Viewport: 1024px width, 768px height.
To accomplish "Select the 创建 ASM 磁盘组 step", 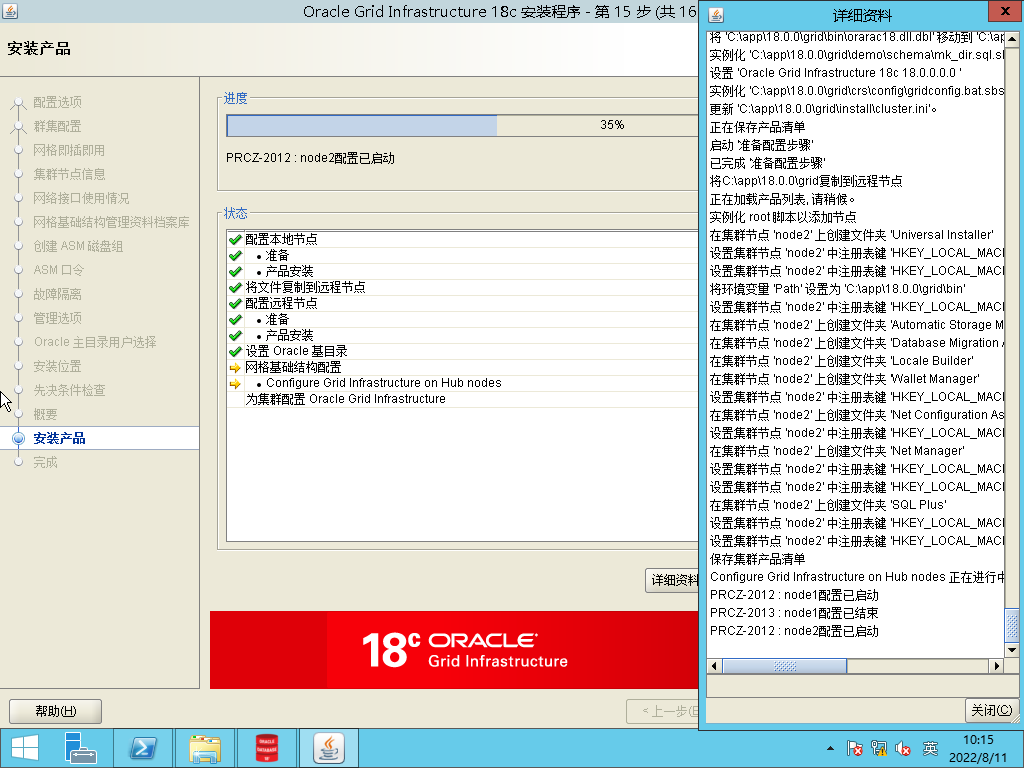I will [78, 246].
